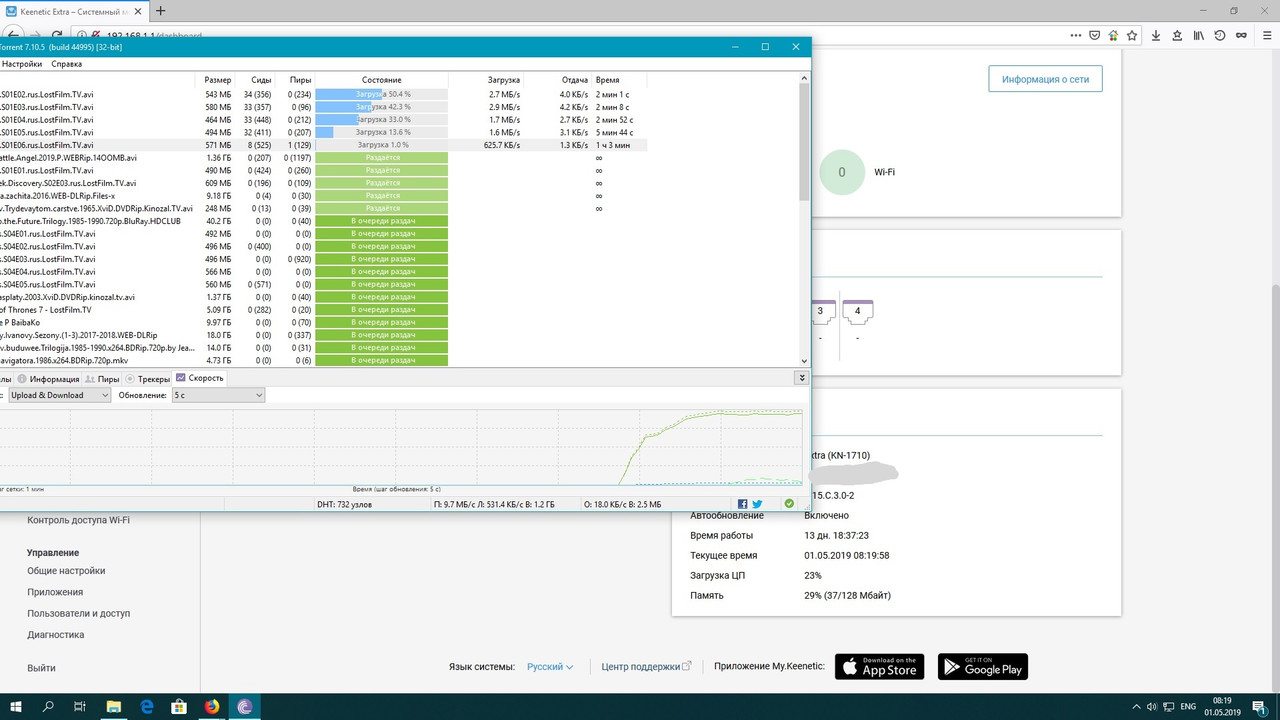This screenshot has height=720, width=1280.
Task: Bookmark this page with the star icon
Action: (x=1131, y=35)
